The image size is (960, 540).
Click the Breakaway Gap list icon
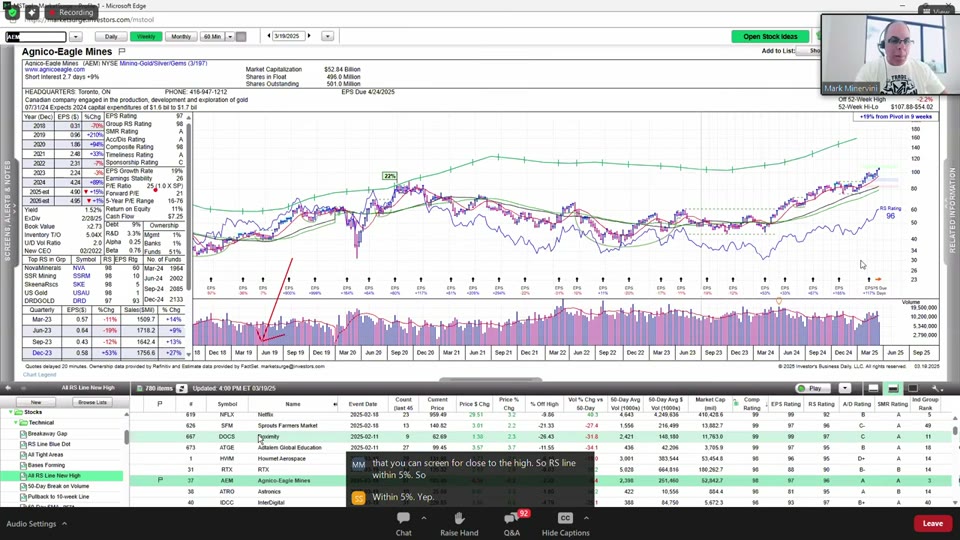click(23, 433)
